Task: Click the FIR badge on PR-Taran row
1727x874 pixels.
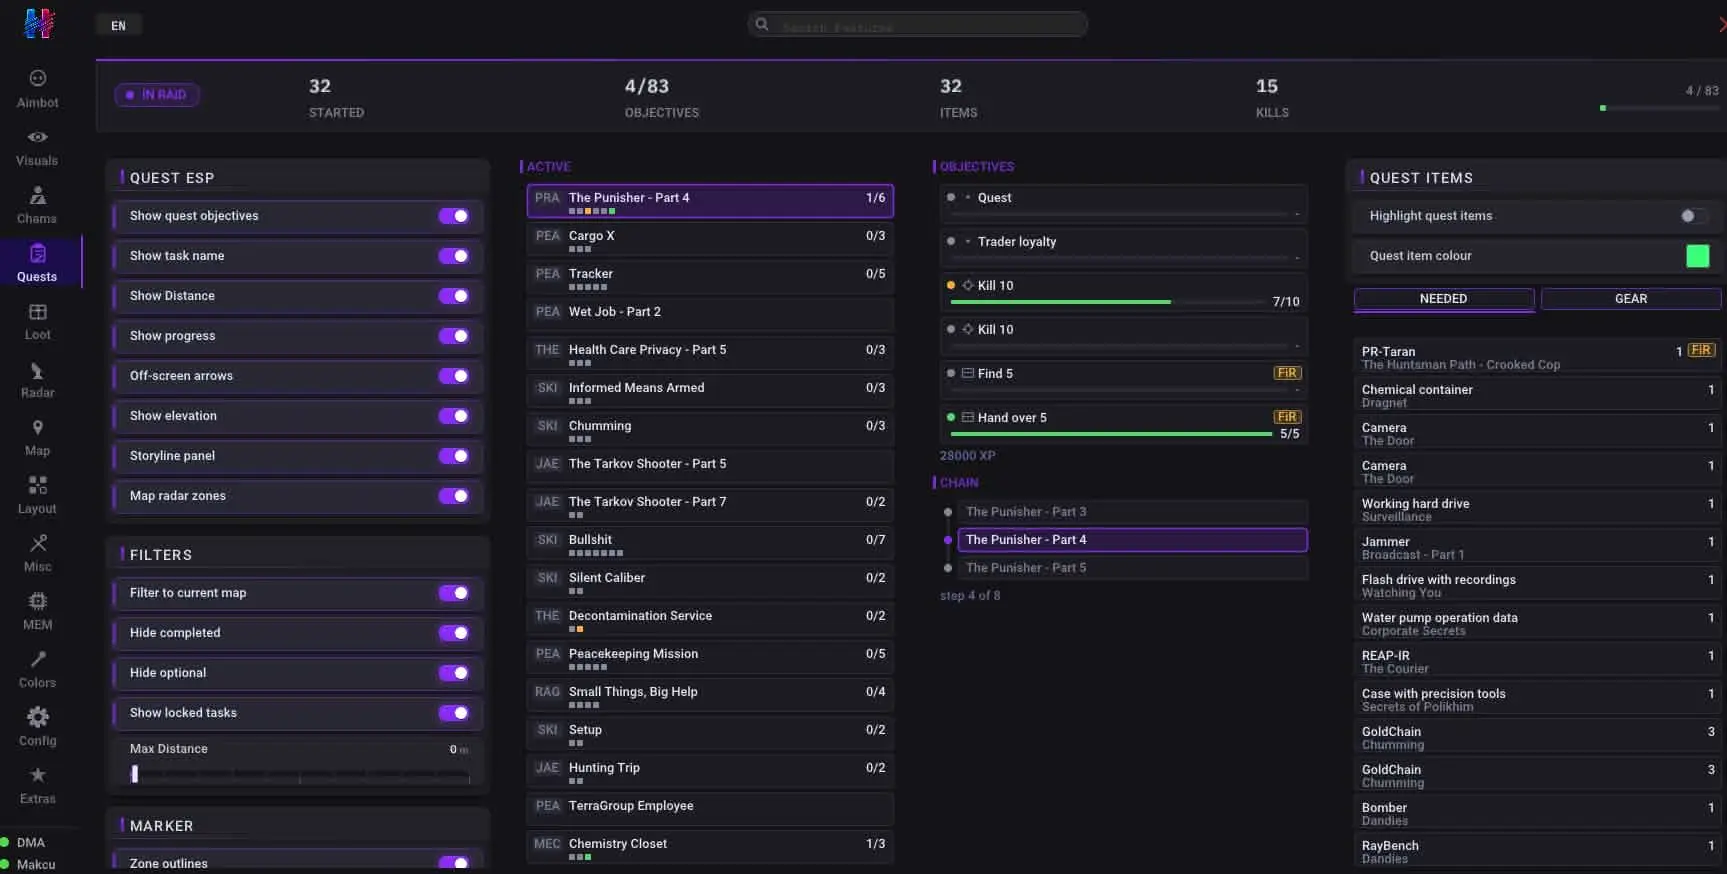Action: 1701,351
